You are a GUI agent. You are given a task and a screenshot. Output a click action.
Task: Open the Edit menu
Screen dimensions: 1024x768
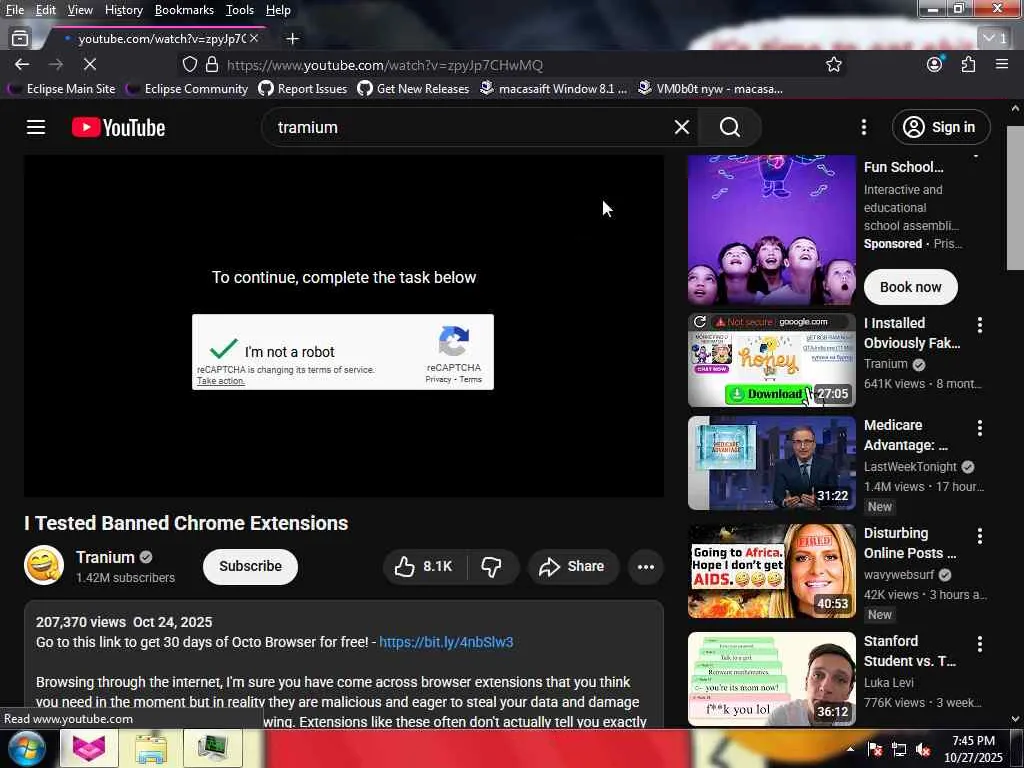click(x=45, y=10)
